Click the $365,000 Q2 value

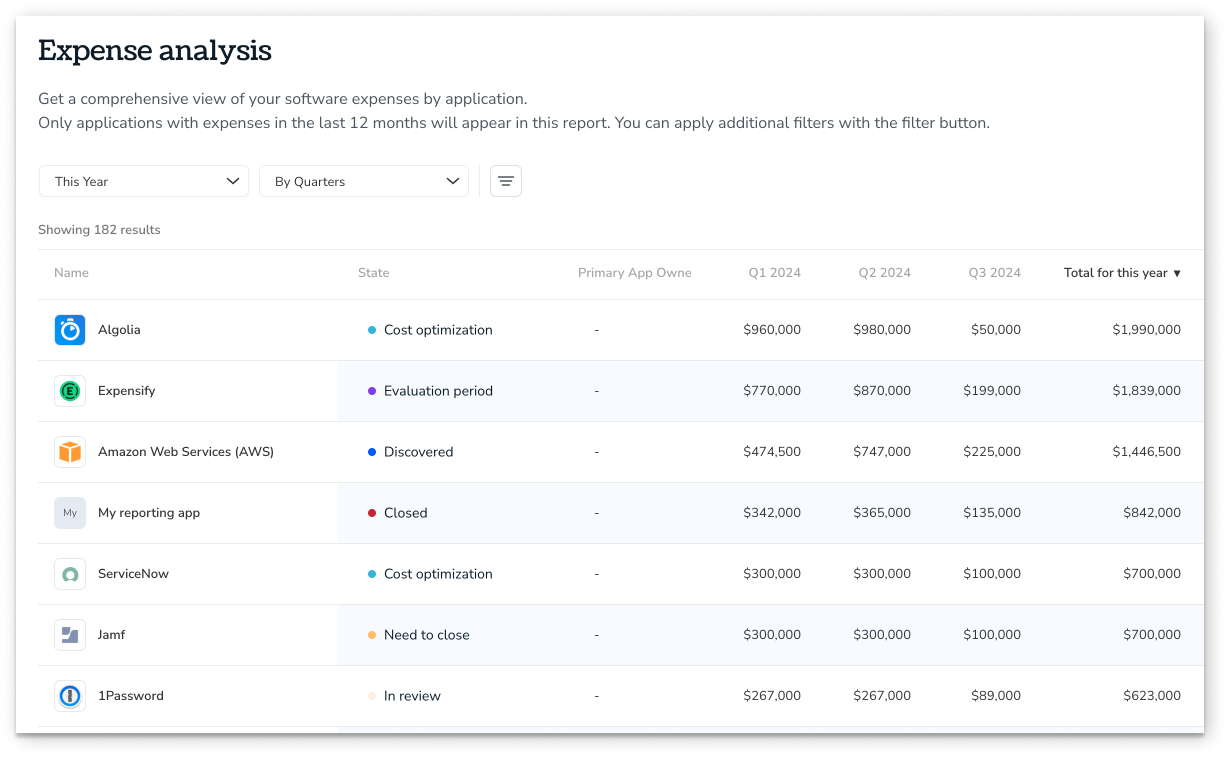pos(882,513)
